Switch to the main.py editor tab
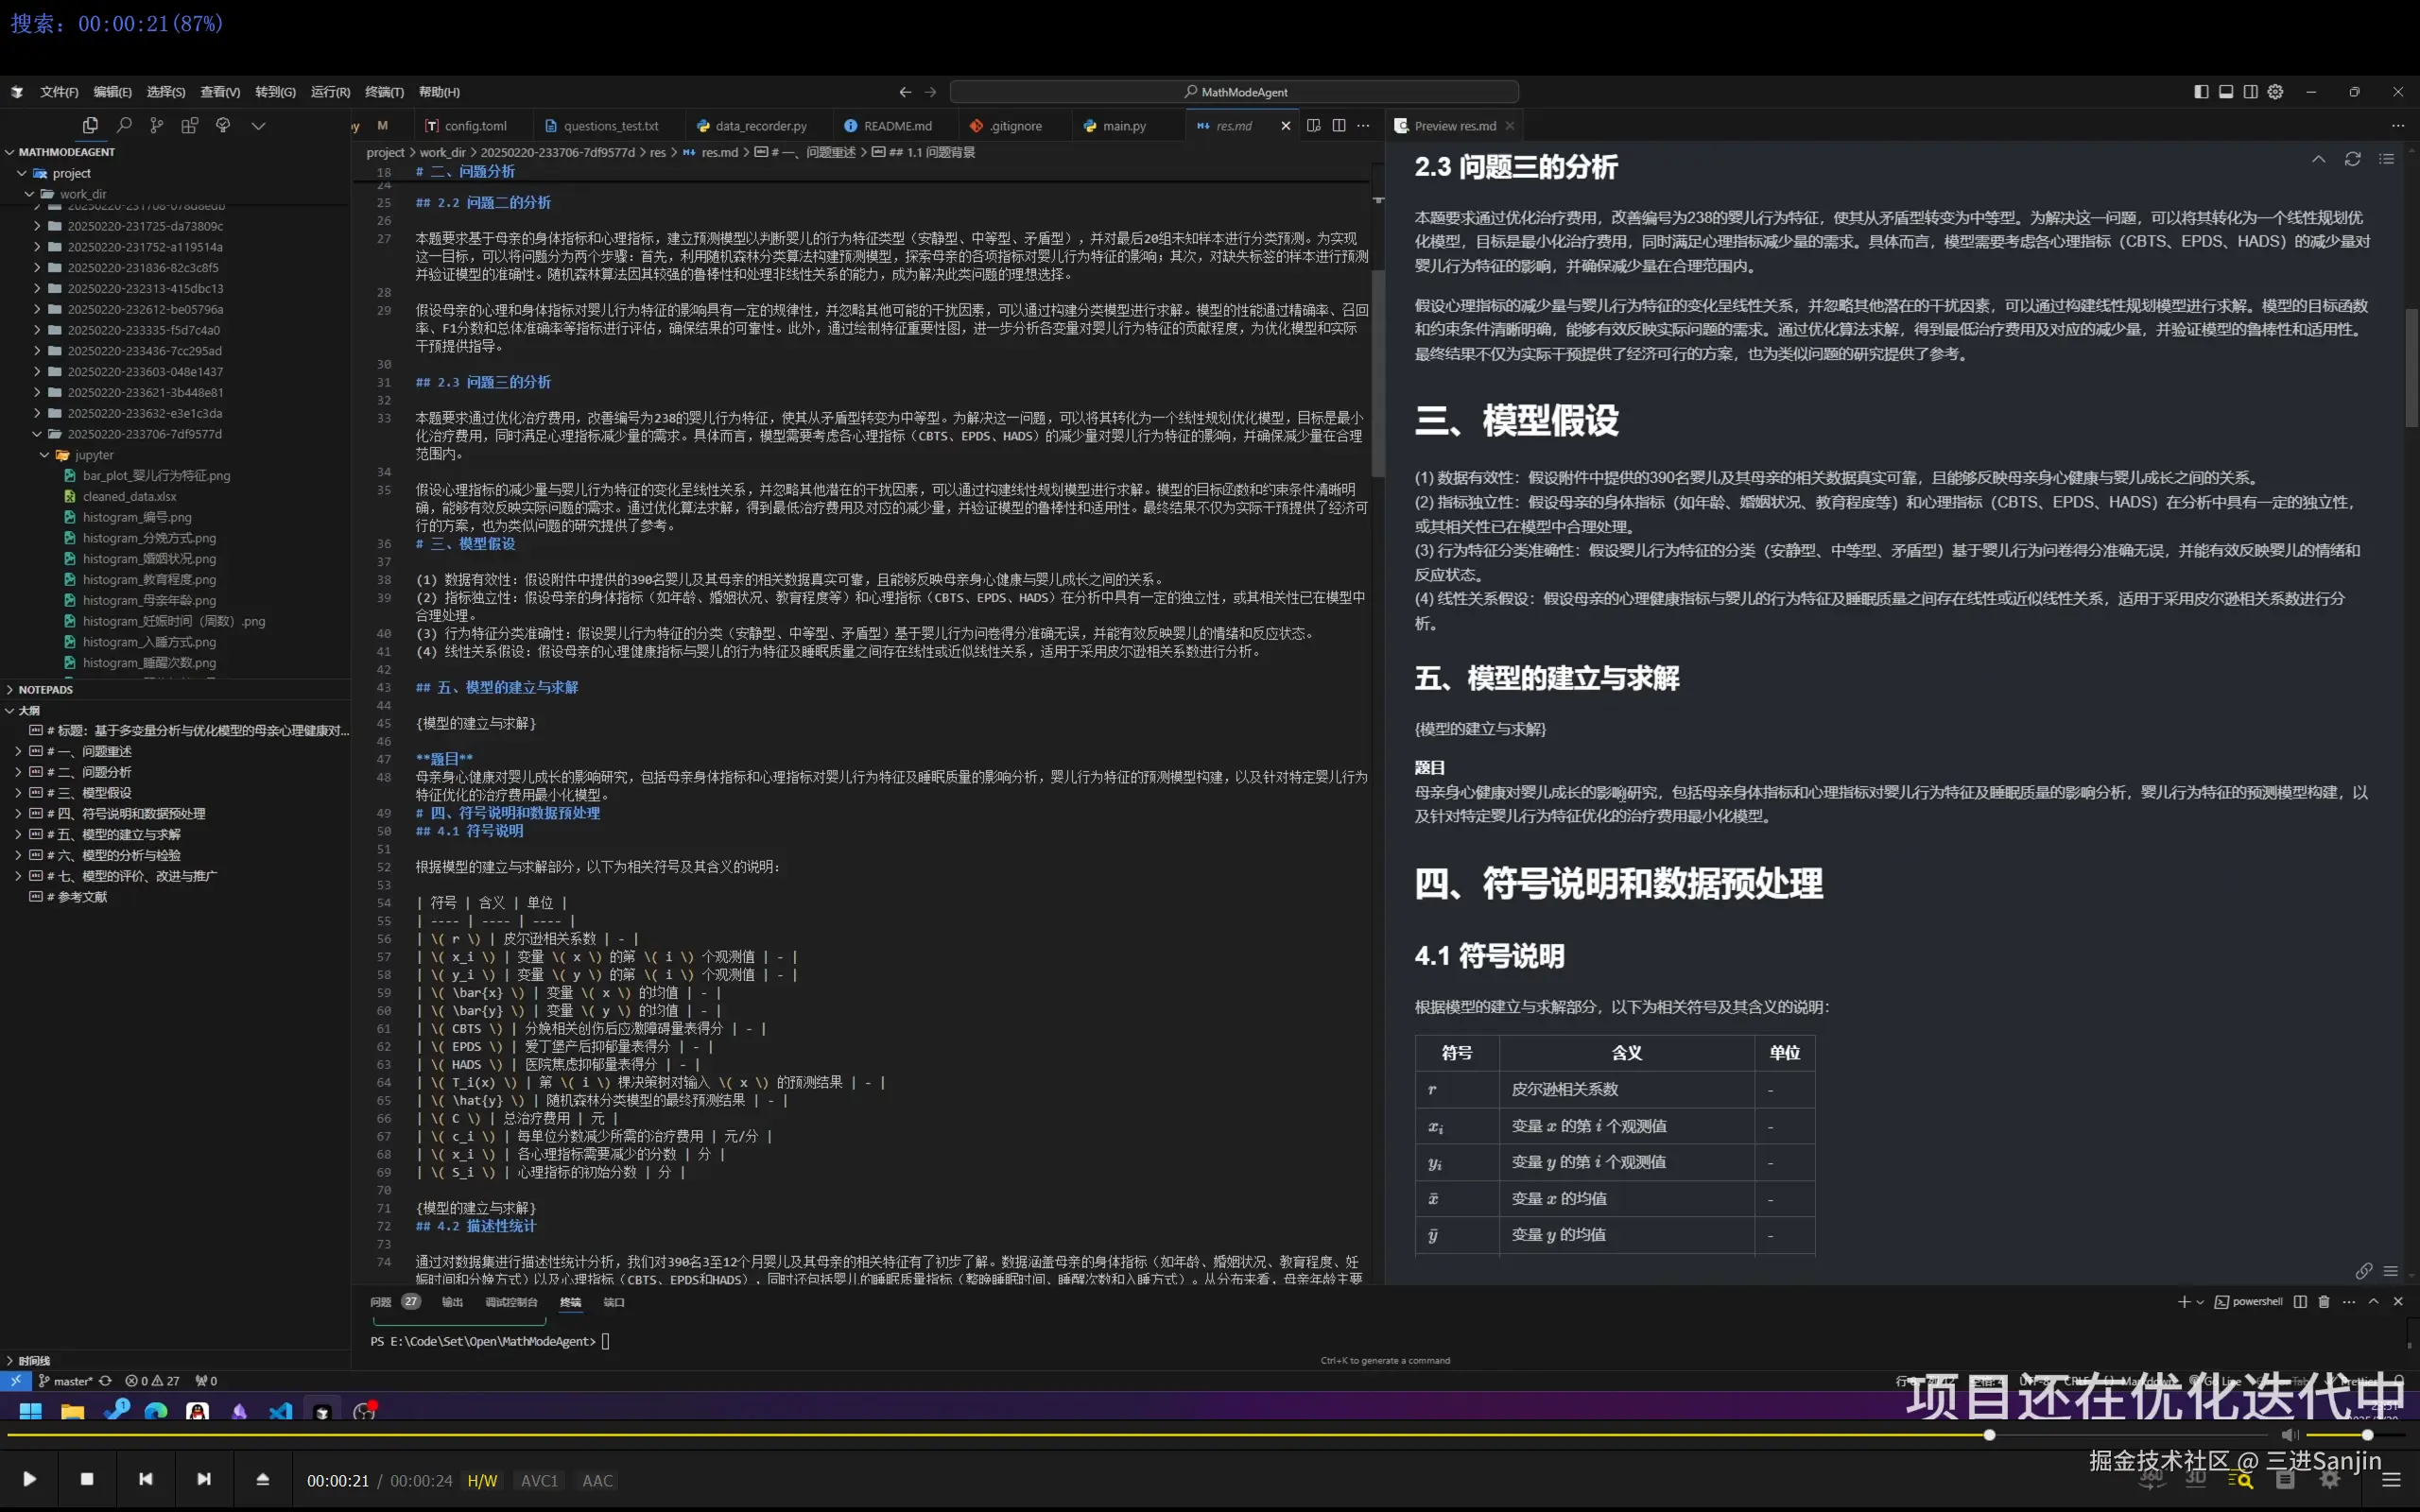The image size is (2420, 1512). tap(1124, 126)
